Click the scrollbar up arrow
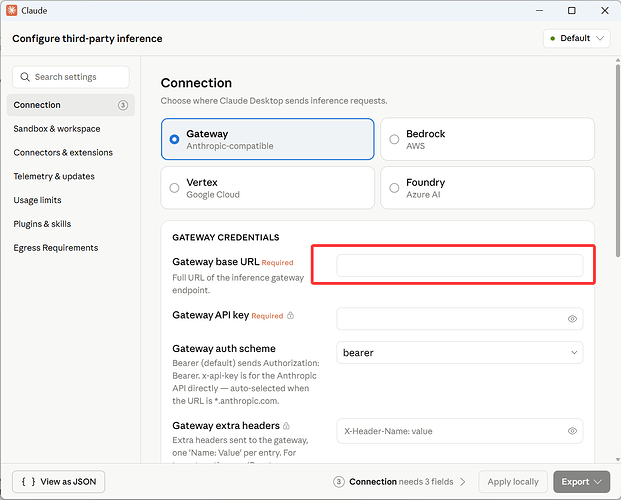This screenshot has width=621, height=500. point(617,60)
